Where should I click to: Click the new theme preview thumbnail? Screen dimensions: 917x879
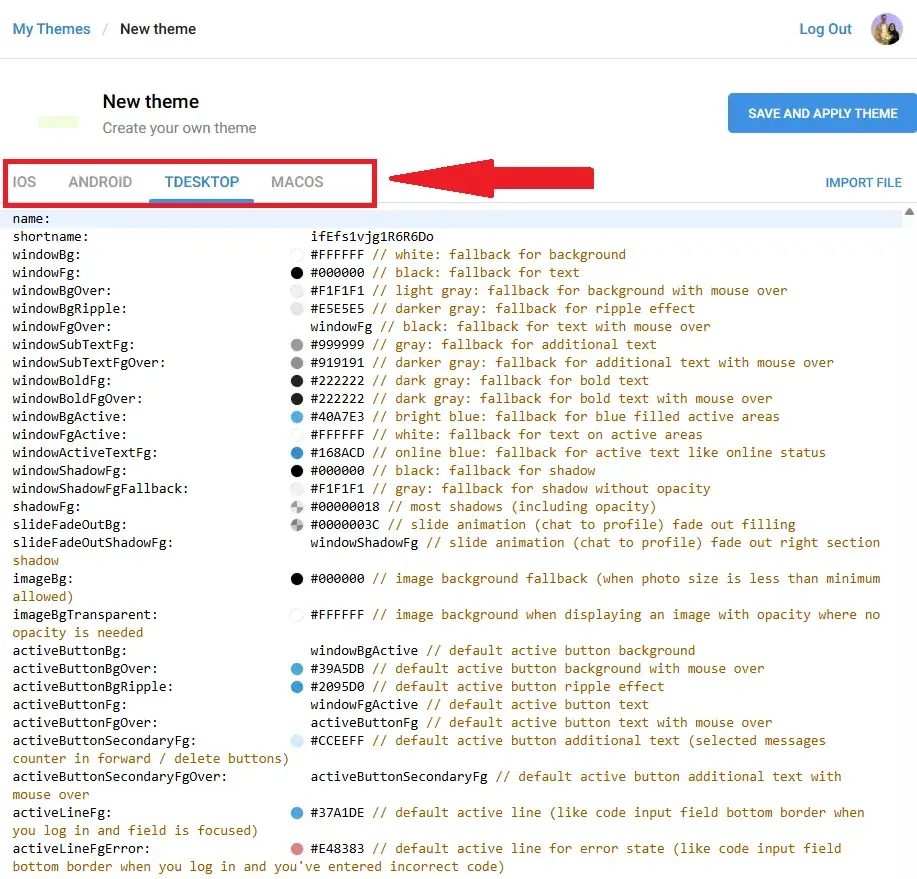click(58, 121)
